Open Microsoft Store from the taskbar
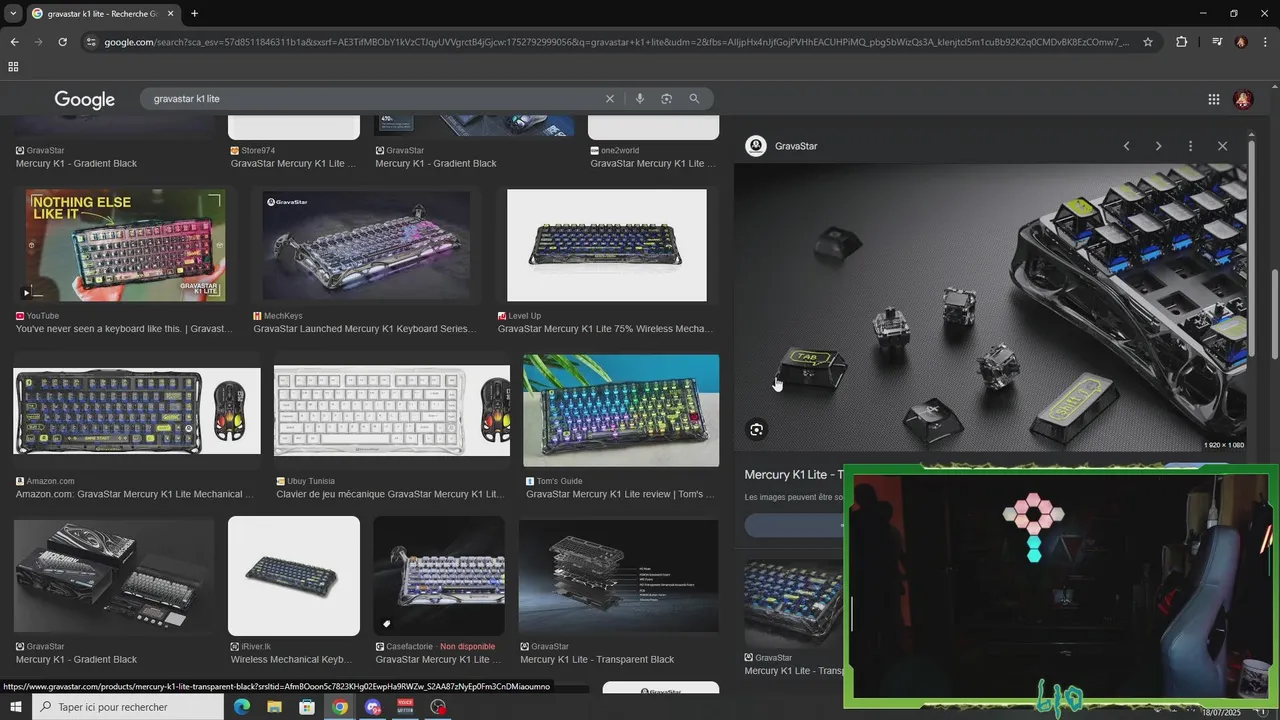This screenshot has width=1280, height=720. (307, 707)
